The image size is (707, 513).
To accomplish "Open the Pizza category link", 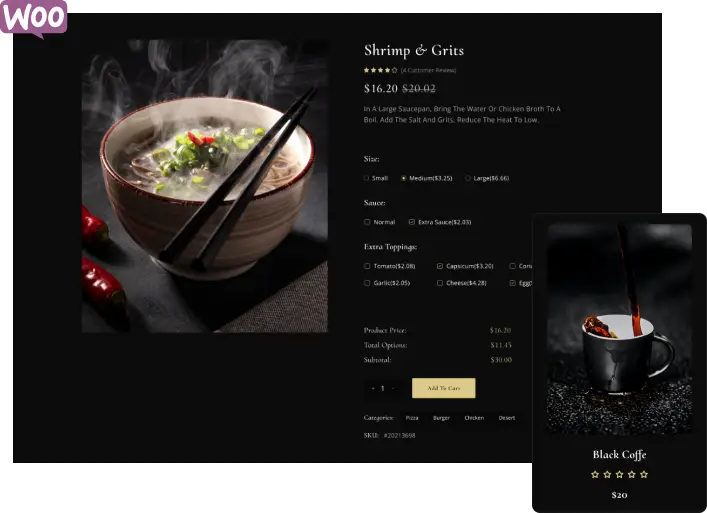I will click(412, 418).
